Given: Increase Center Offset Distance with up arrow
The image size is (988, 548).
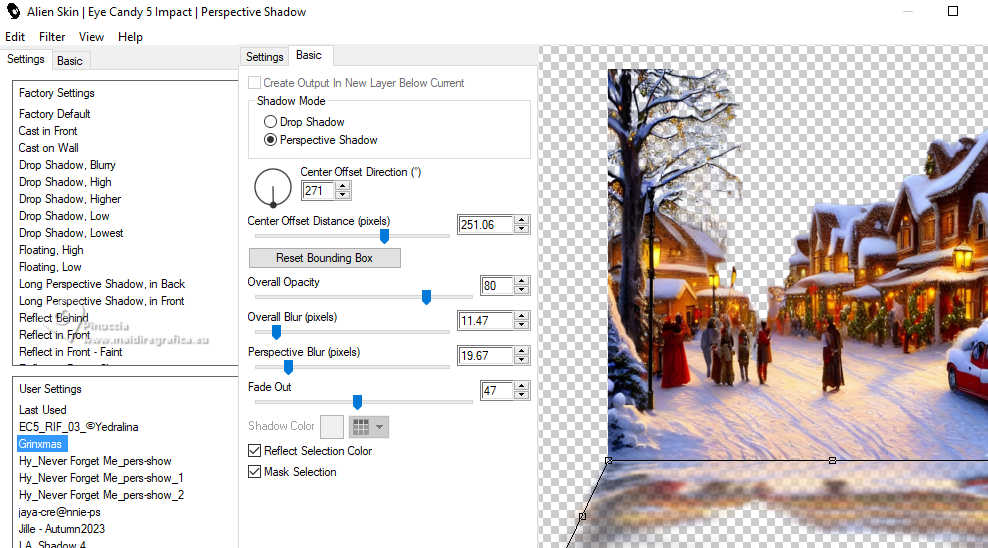Looking at the screenshot, I should [521, 220].
